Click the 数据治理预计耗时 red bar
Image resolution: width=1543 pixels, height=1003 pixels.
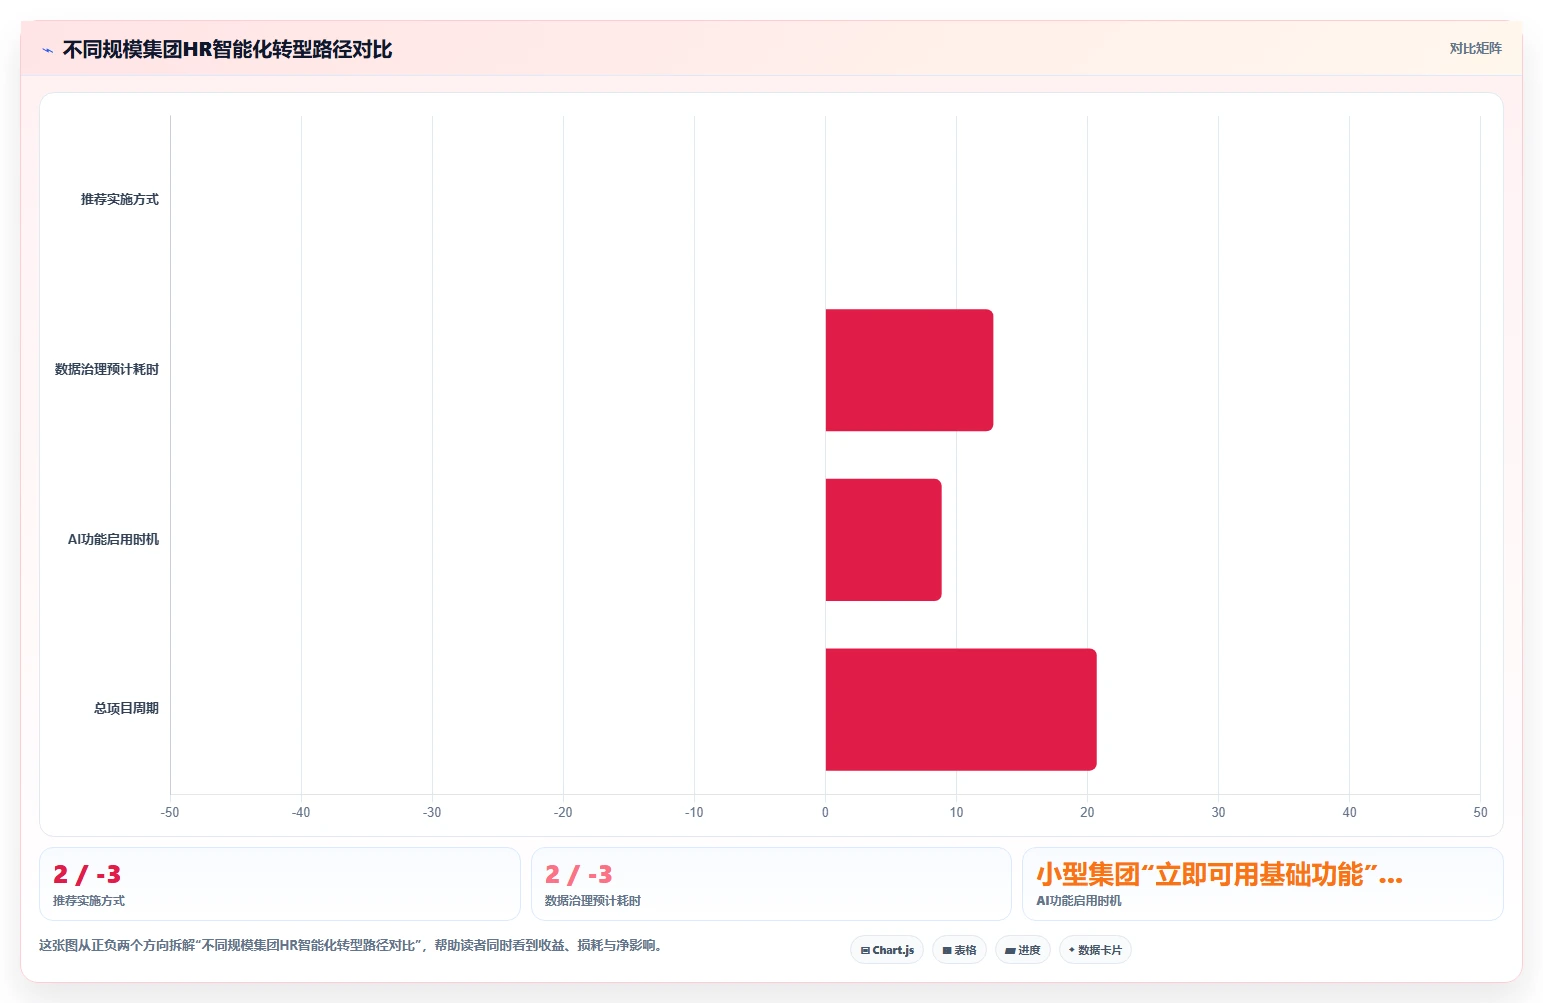tap(909, 370)
